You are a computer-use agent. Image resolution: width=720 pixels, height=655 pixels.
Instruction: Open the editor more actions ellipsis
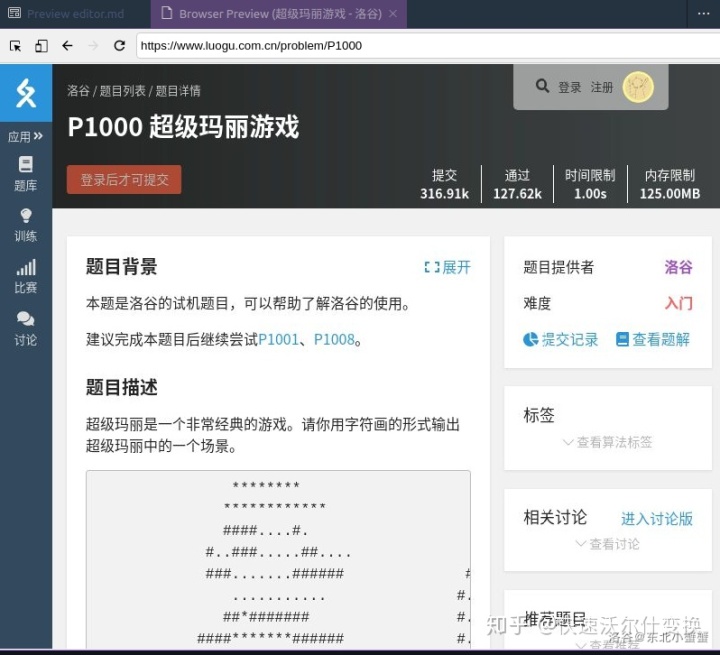(x=703, y=14)
